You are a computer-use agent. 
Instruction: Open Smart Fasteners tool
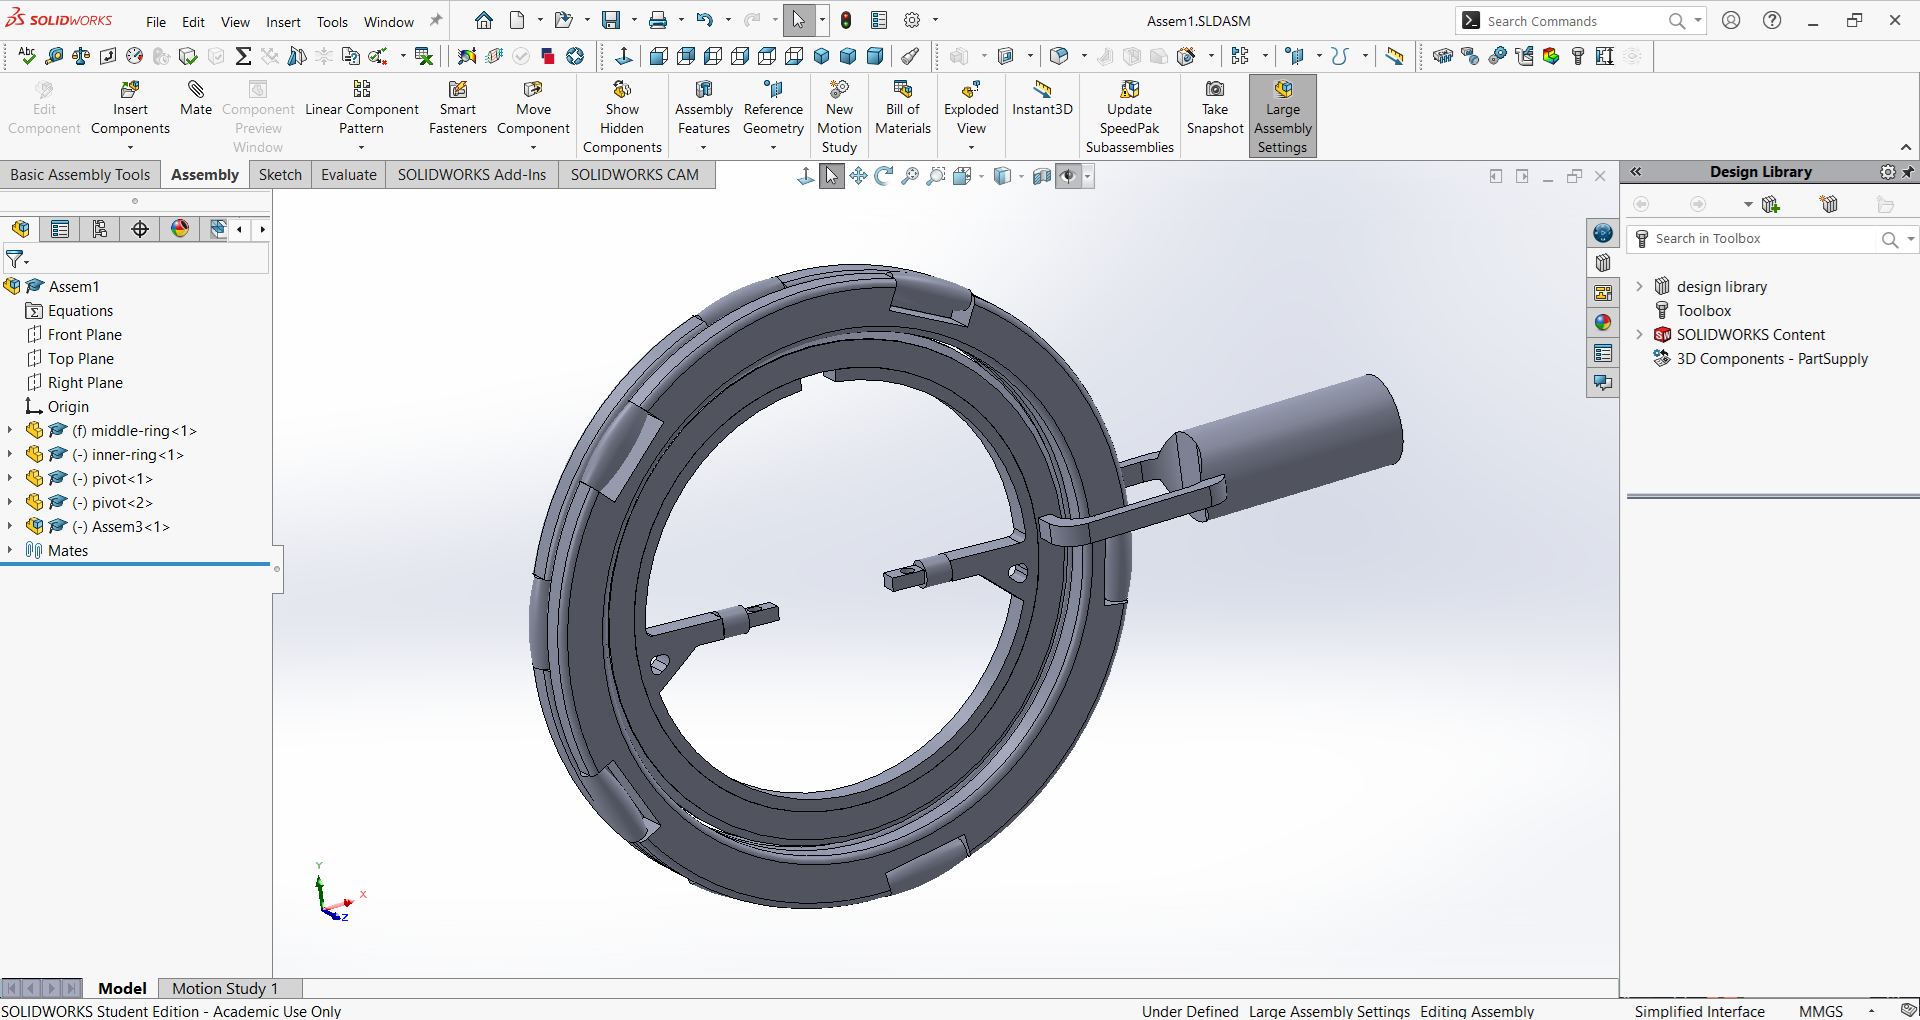point(457,108)
